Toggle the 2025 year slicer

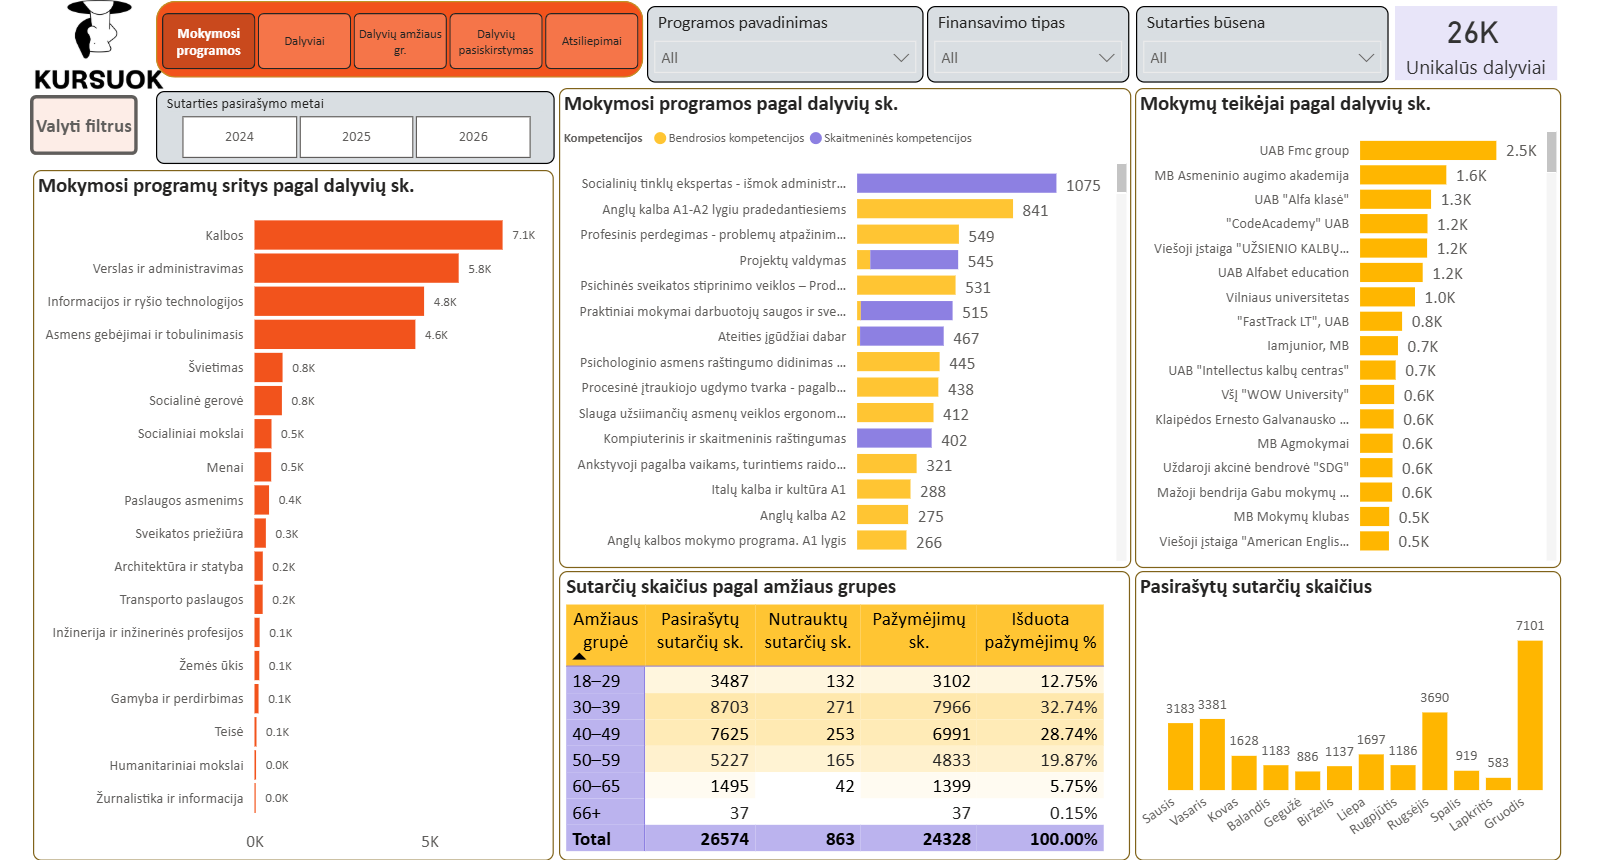[x=356, y=137]
